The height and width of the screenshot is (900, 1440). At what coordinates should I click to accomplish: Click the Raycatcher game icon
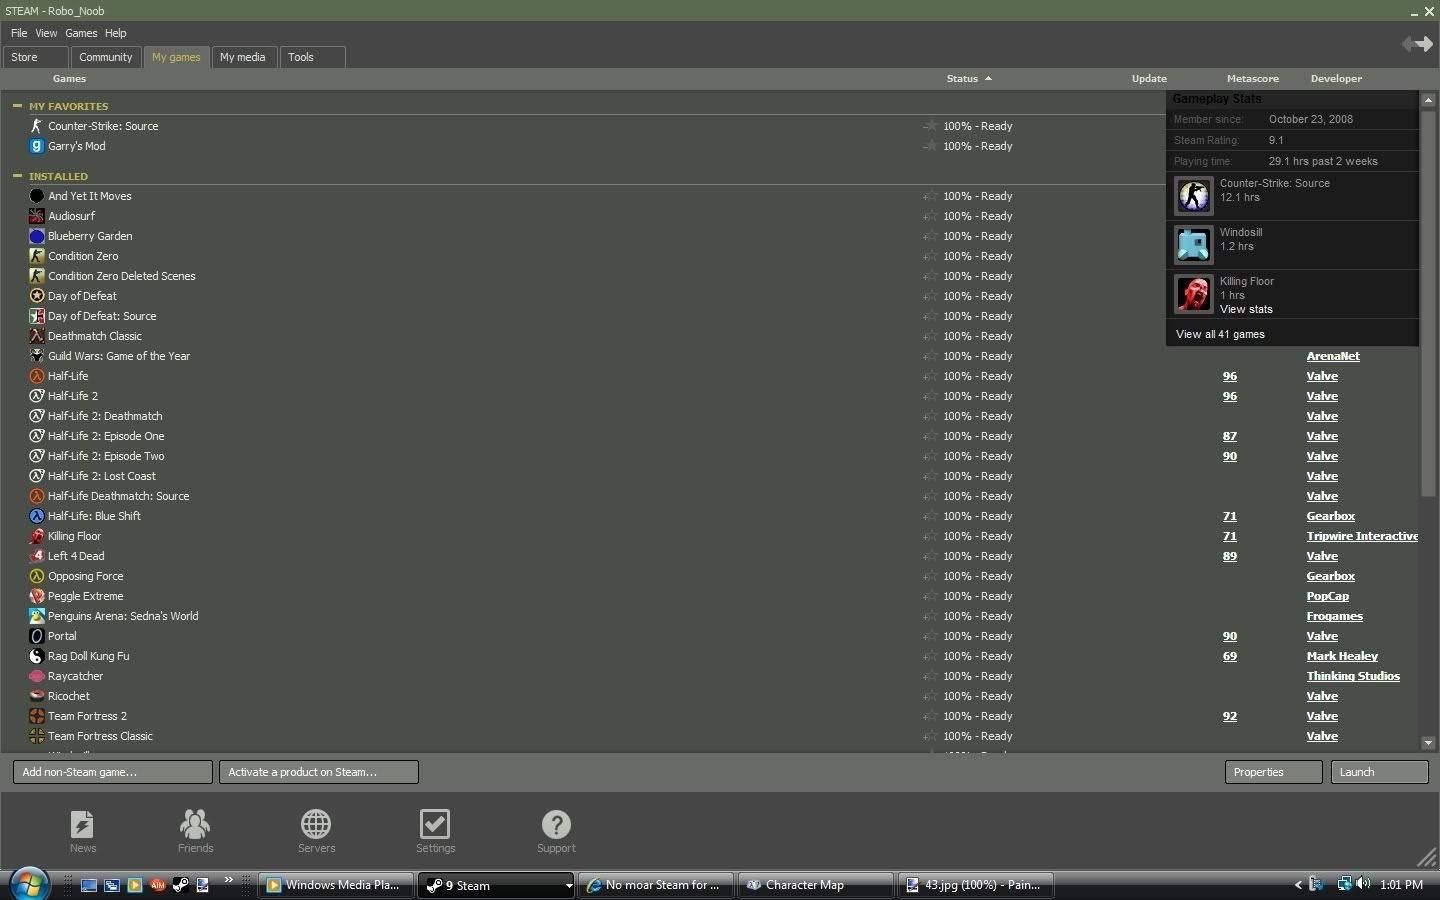(x=37, y=676)
